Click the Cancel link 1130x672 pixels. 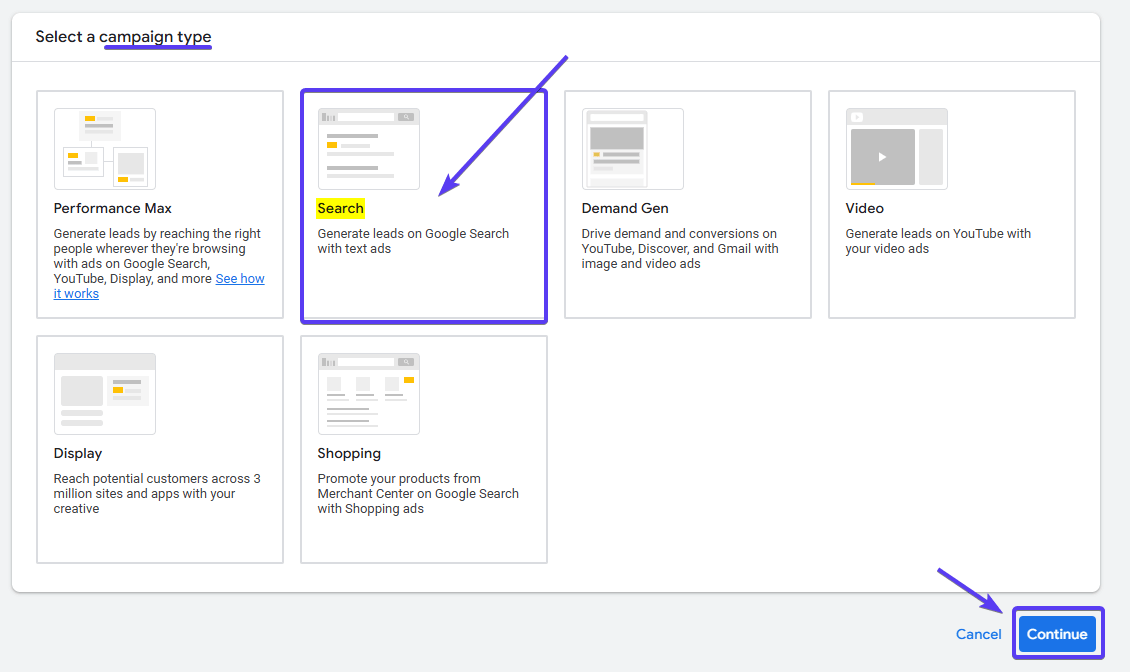tap(978, 634)
